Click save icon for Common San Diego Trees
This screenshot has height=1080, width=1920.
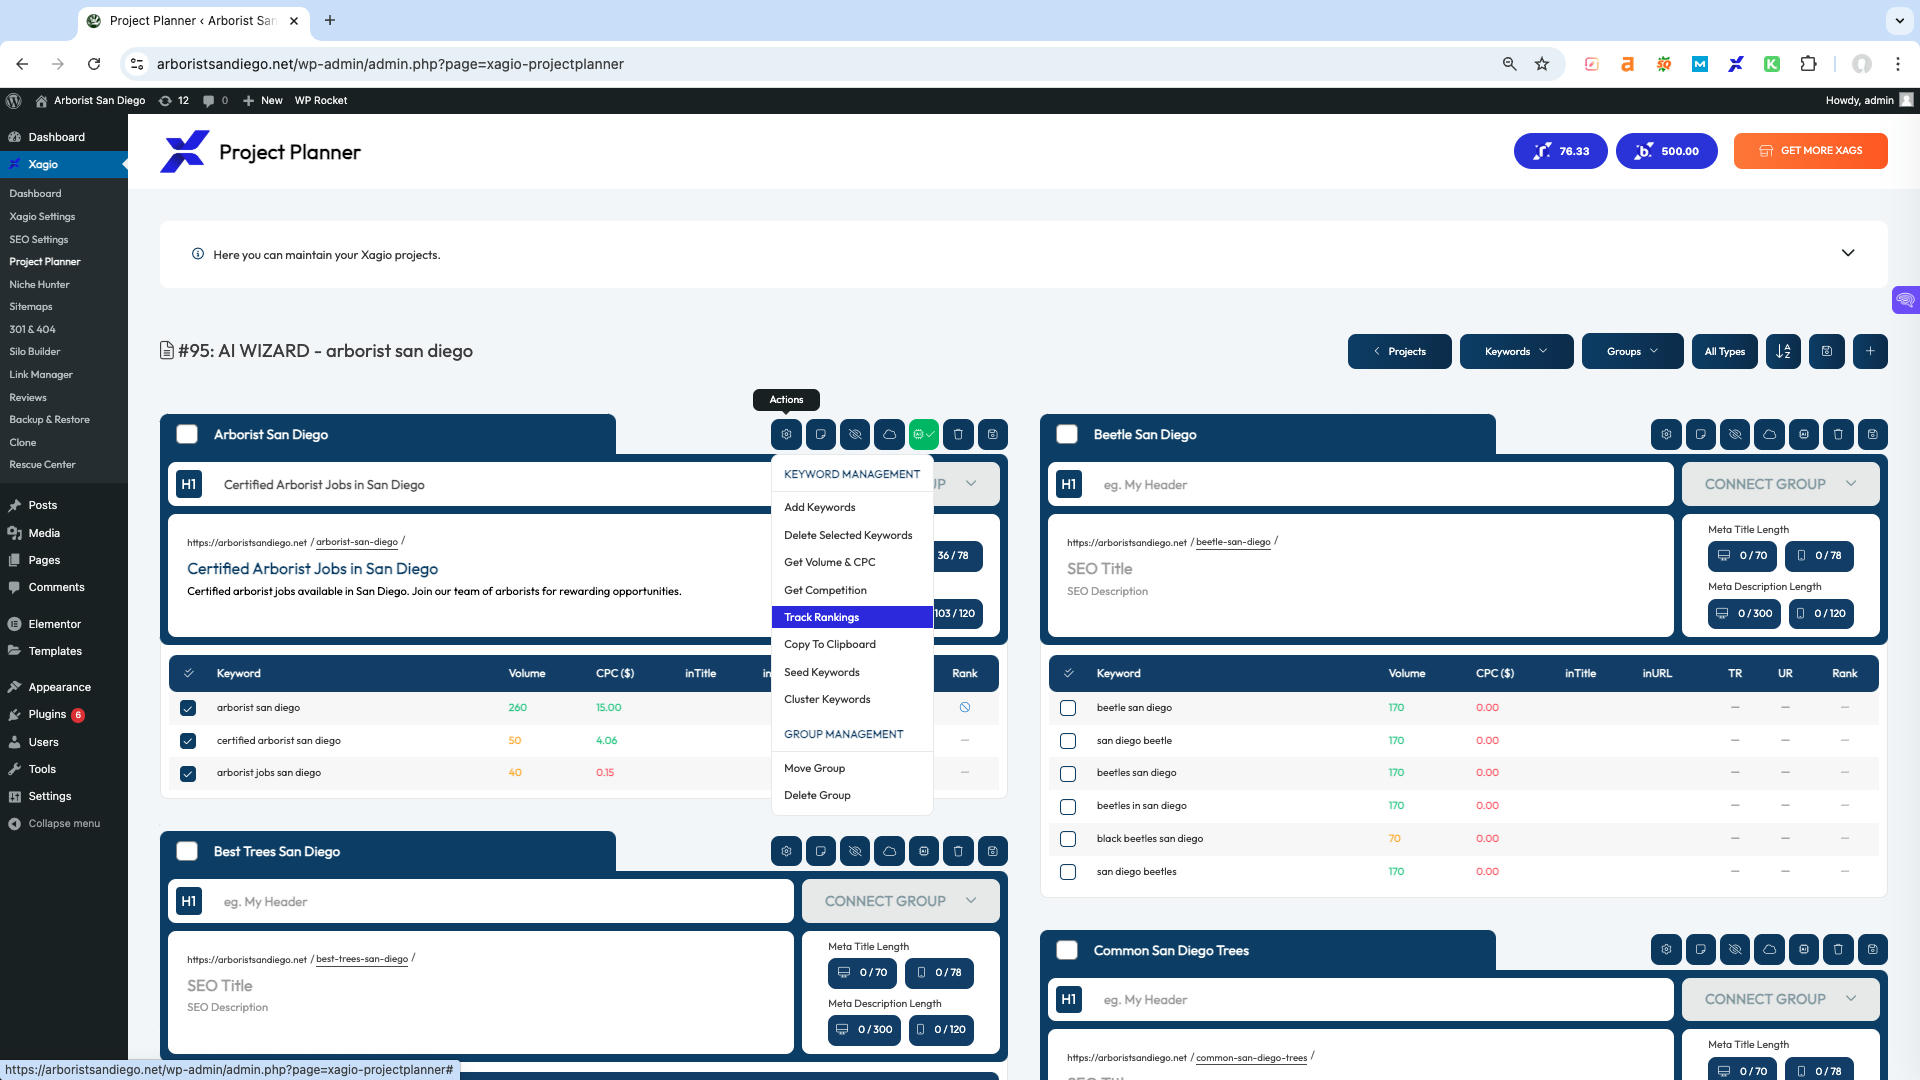point(1872,949)
